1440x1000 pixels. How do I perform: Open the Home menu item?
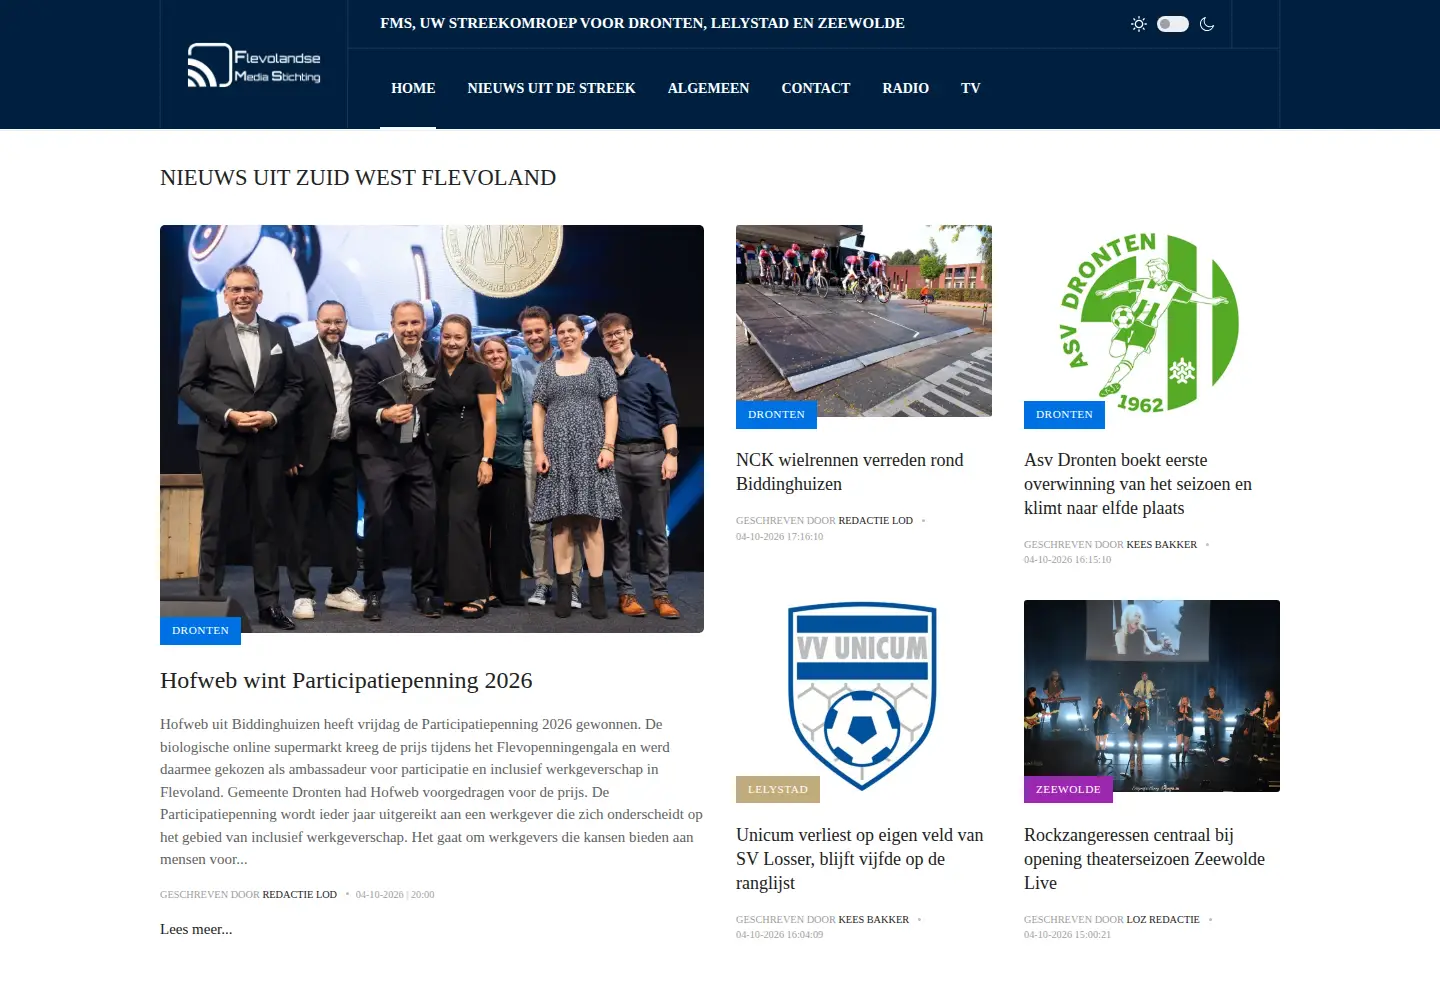(413, 88)
